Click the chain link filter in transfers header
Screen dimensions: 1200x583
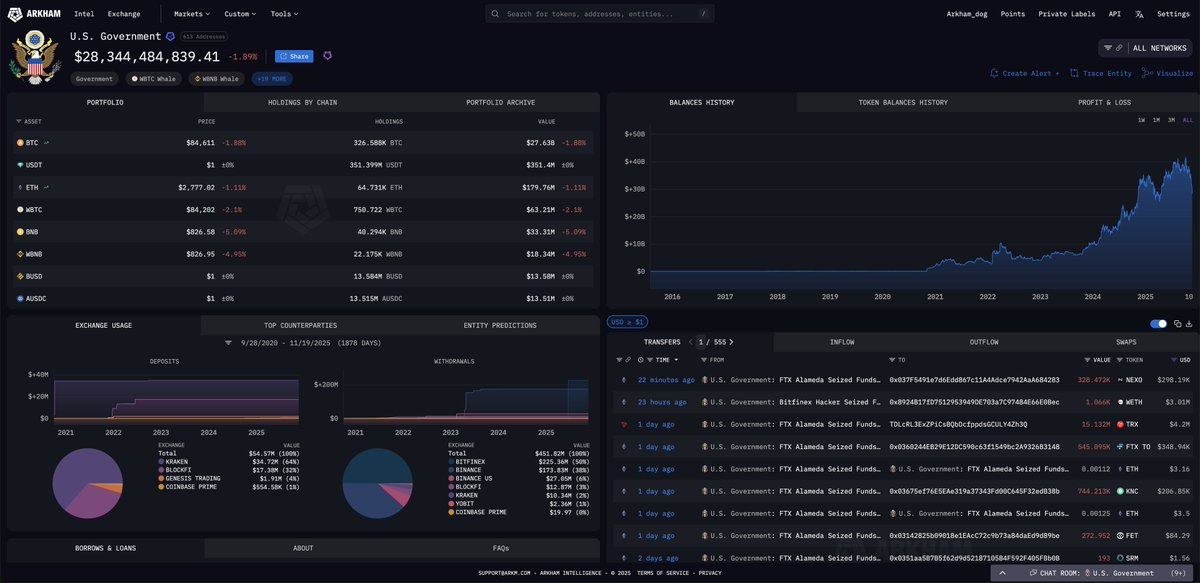pyautogui.click(x=628, y=359)
